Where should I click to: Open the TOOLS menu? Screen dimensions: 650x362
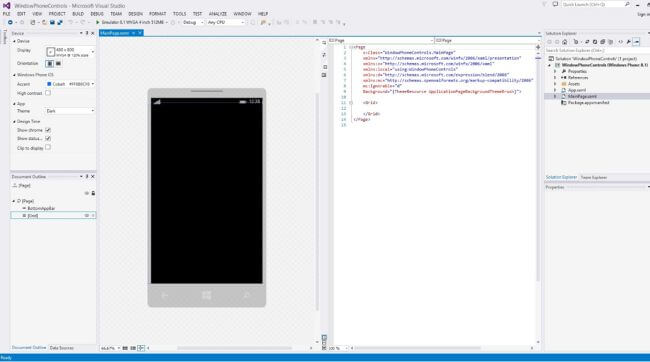(179, 14)
